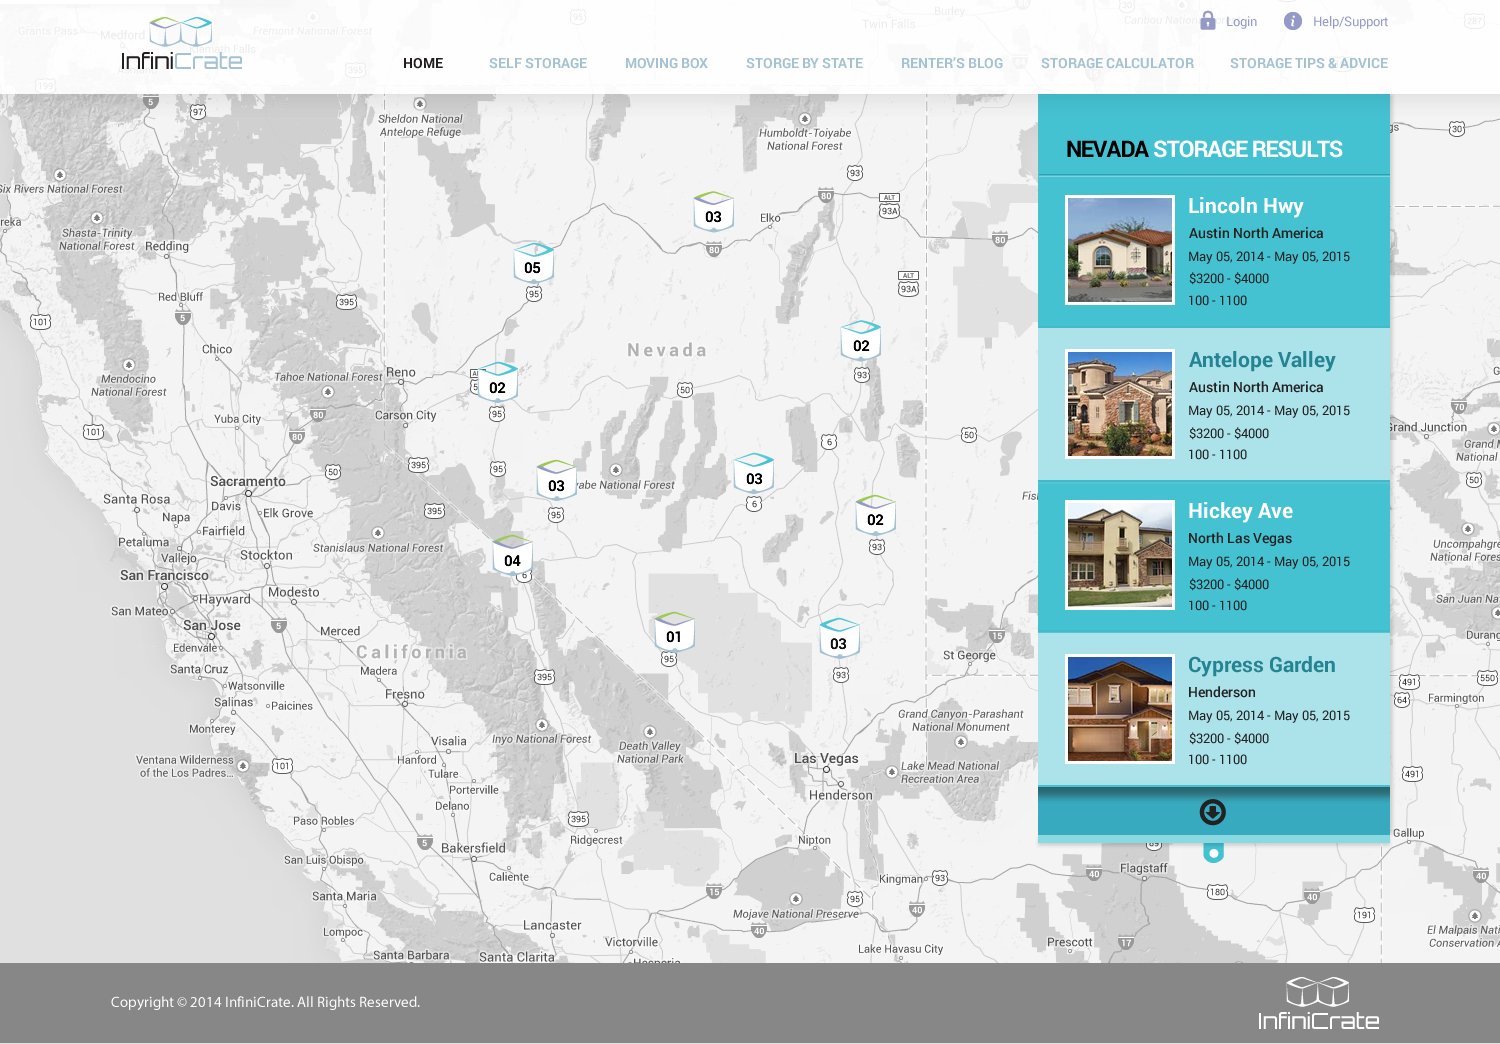1500x1044 pixels.
Task: Click the Lincoln Hwy house thumbnail
Action: pyautogui.click(x=1120, y=250)
